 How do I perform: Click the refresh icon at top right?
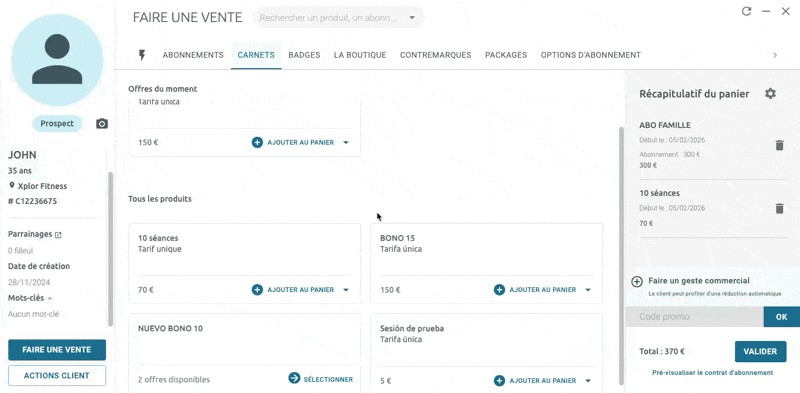tap(746, 11)
